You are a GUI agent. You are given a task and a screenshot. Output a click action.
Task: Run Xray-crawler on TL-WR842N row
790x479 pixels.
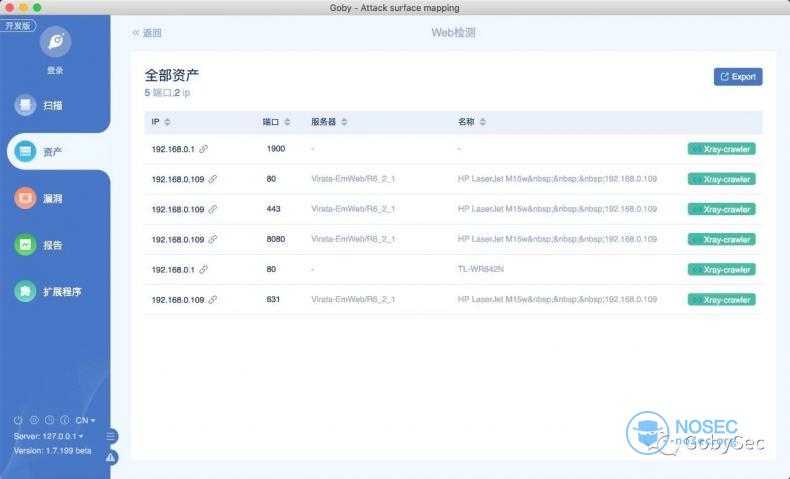(721, 270)
